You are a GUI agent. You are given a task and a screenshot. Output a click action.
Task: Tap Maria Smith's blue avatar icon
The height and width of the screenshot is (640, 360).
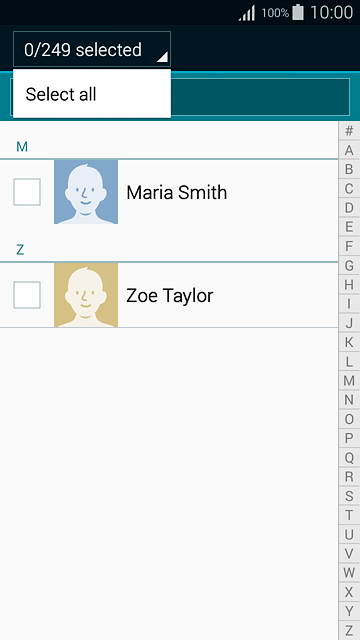point(86,192)
